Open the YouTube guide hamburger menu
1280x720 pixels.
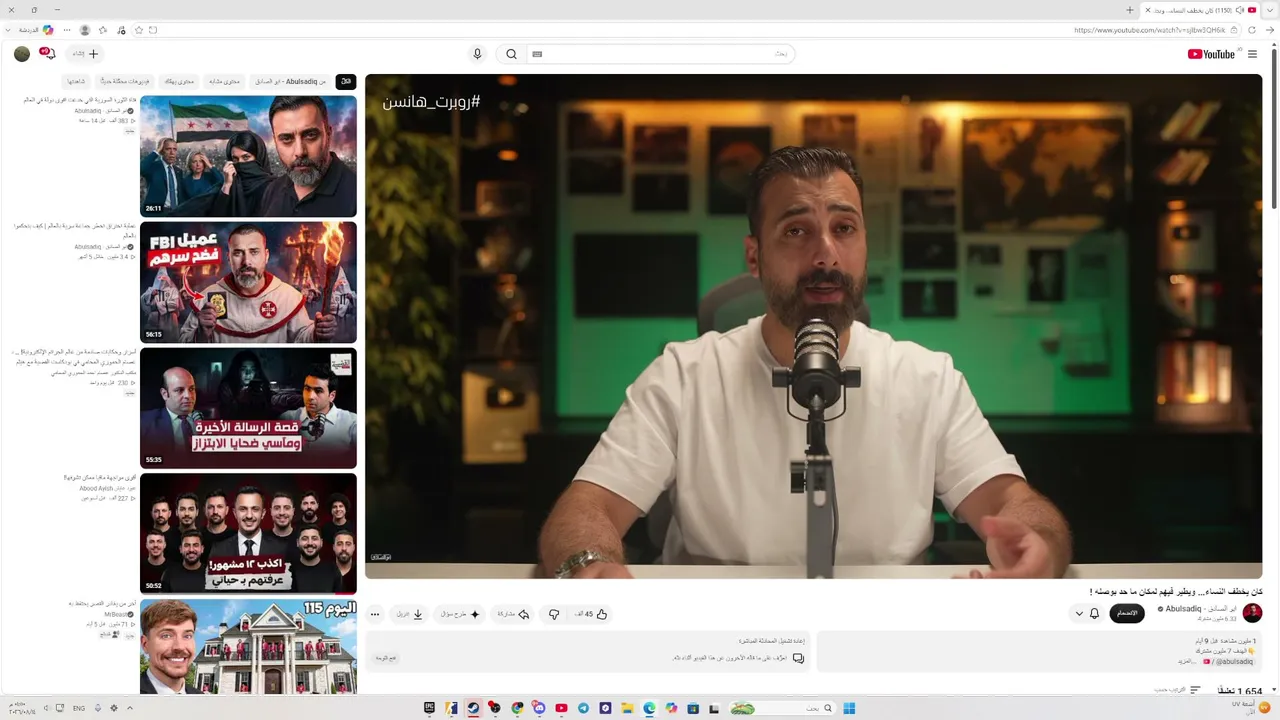click(1252, 54)
